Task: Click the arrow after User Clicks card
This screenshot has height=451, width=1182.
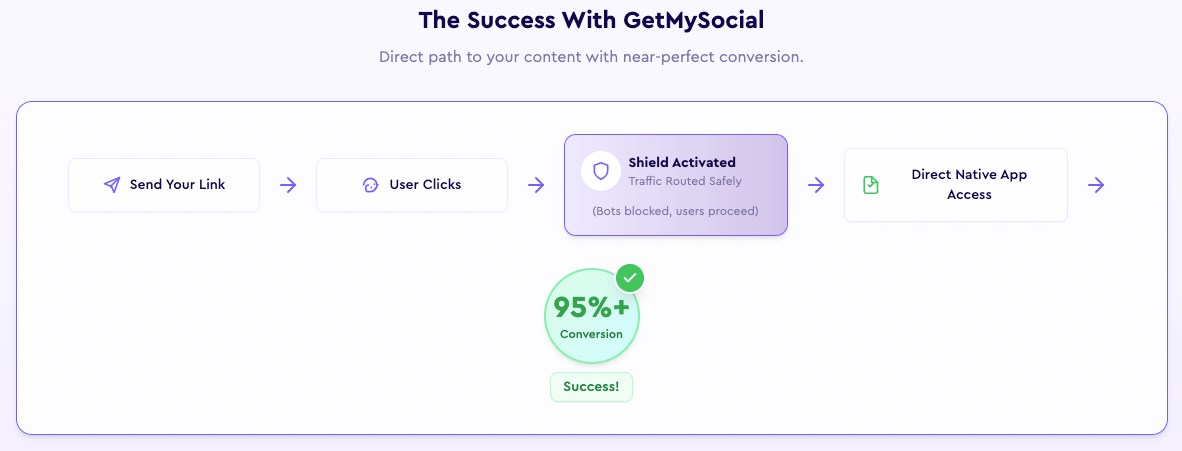Action: tap(536, 185)
